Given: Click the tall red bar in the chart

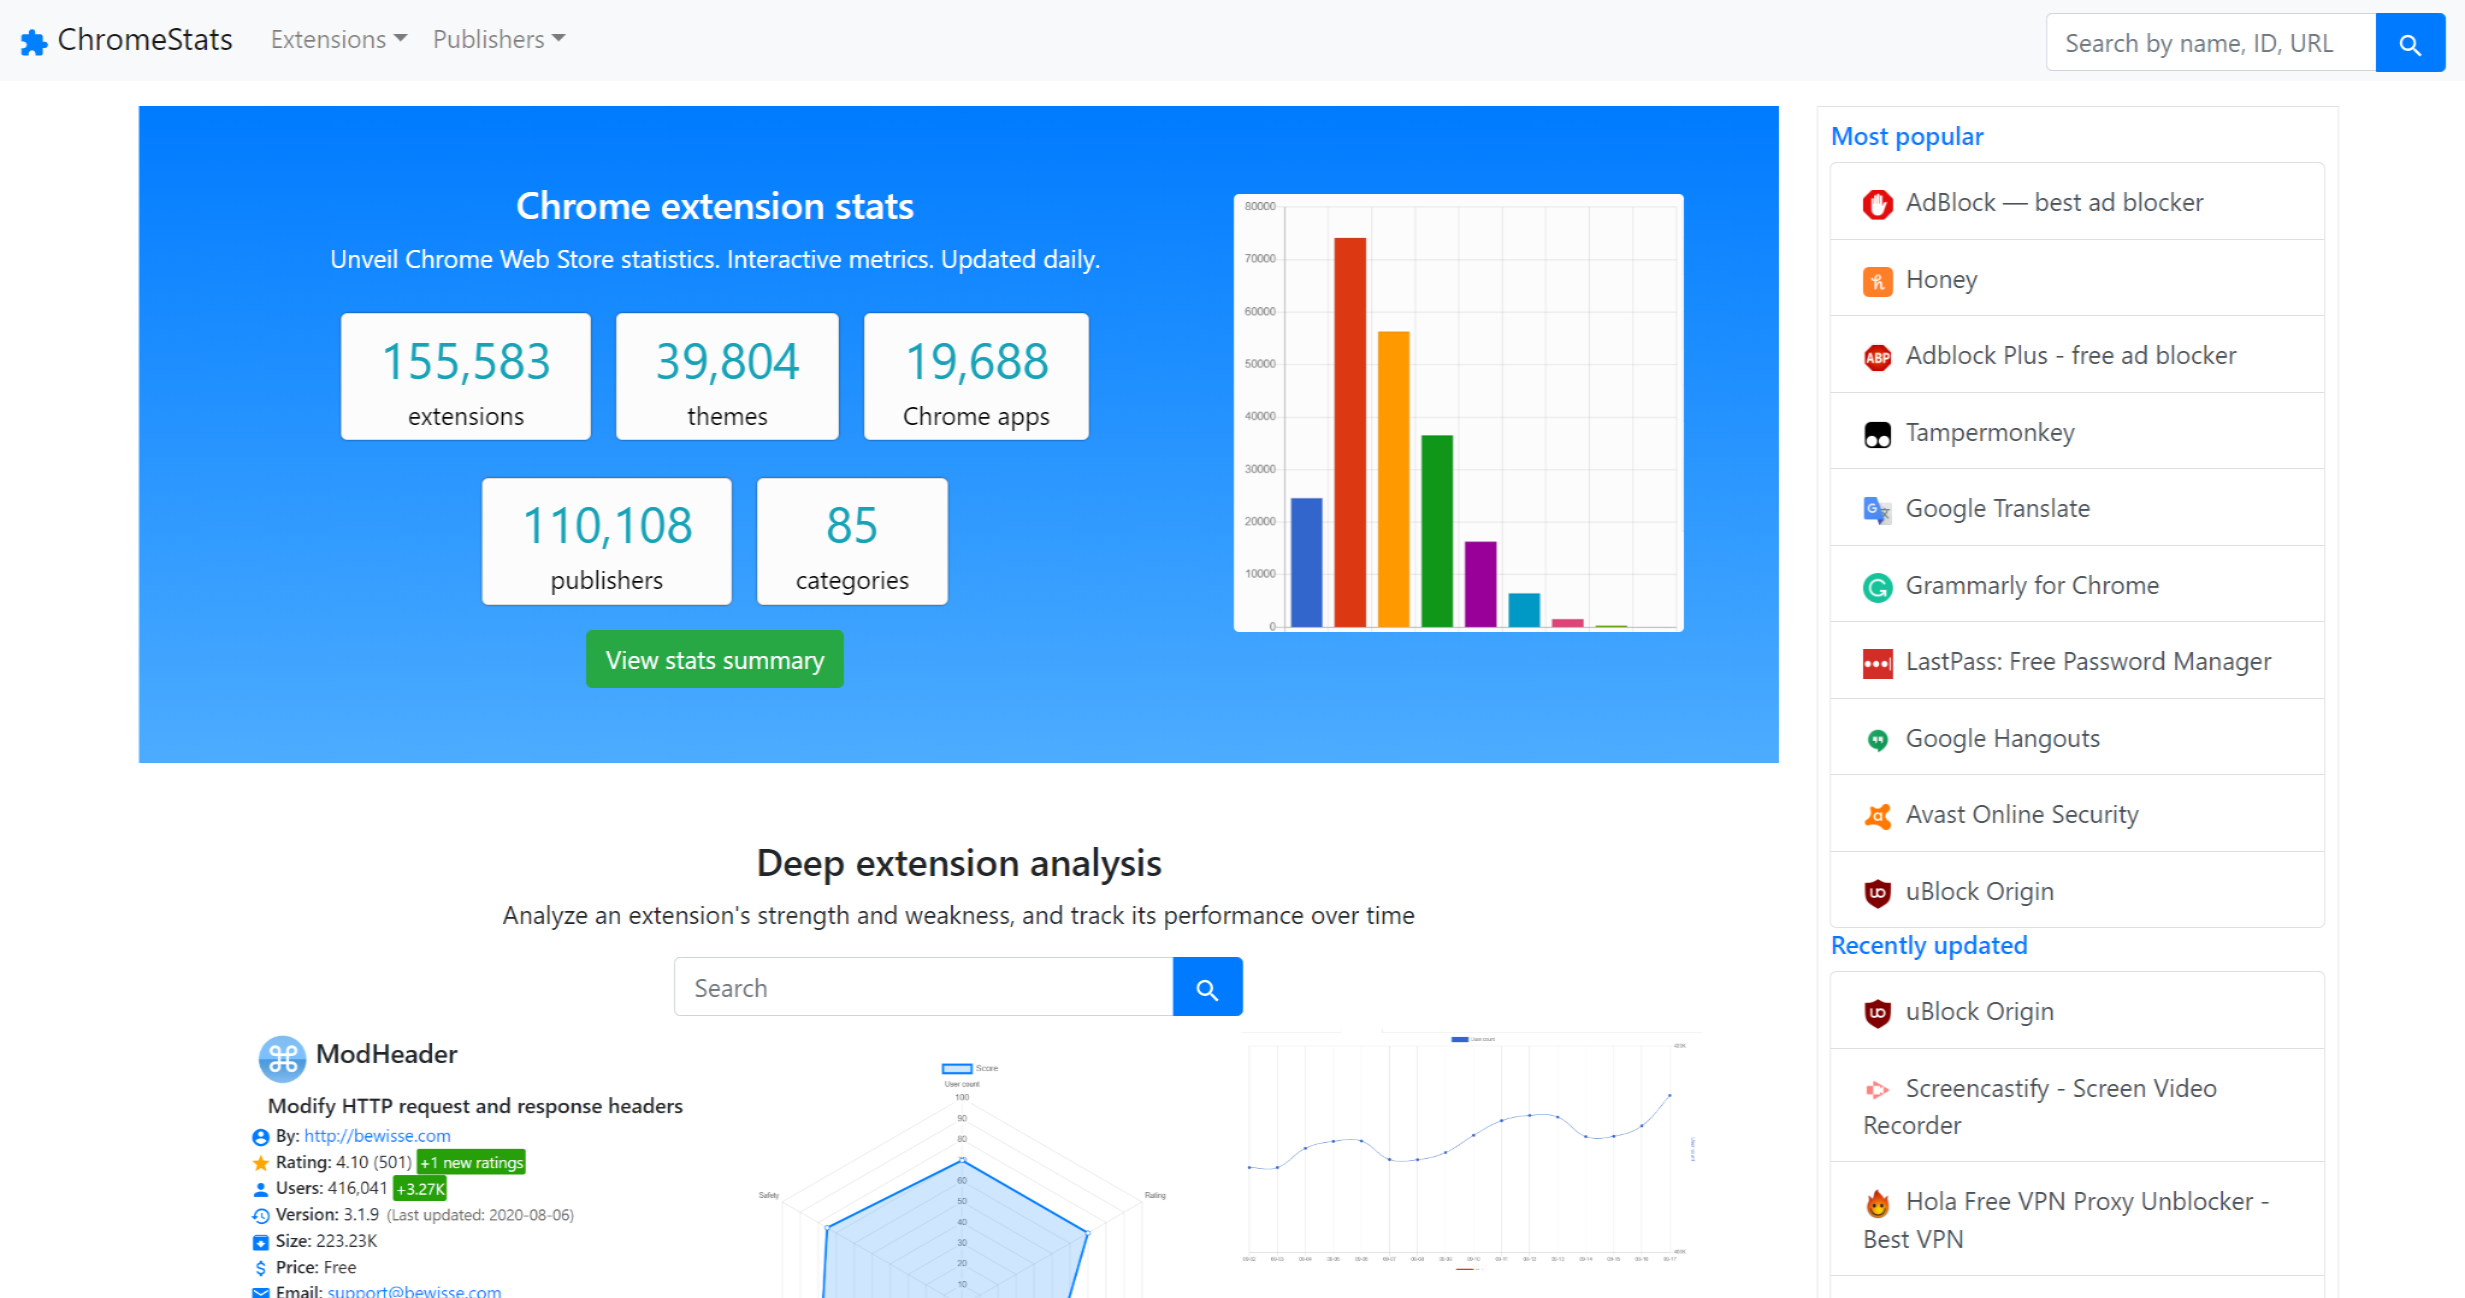Looking at the screenshot, I should (x=1350, y=432).
